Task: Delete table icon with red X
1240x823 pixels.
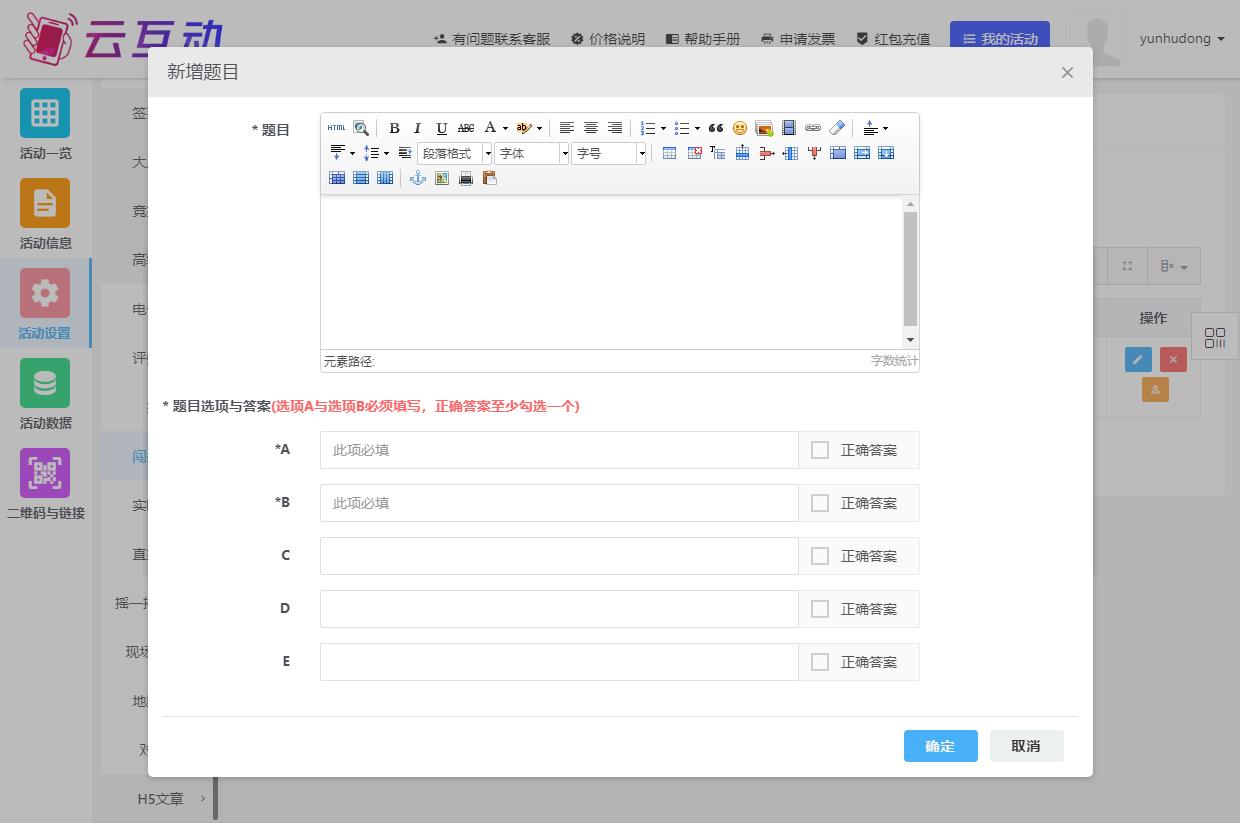Action: point(693,153)
